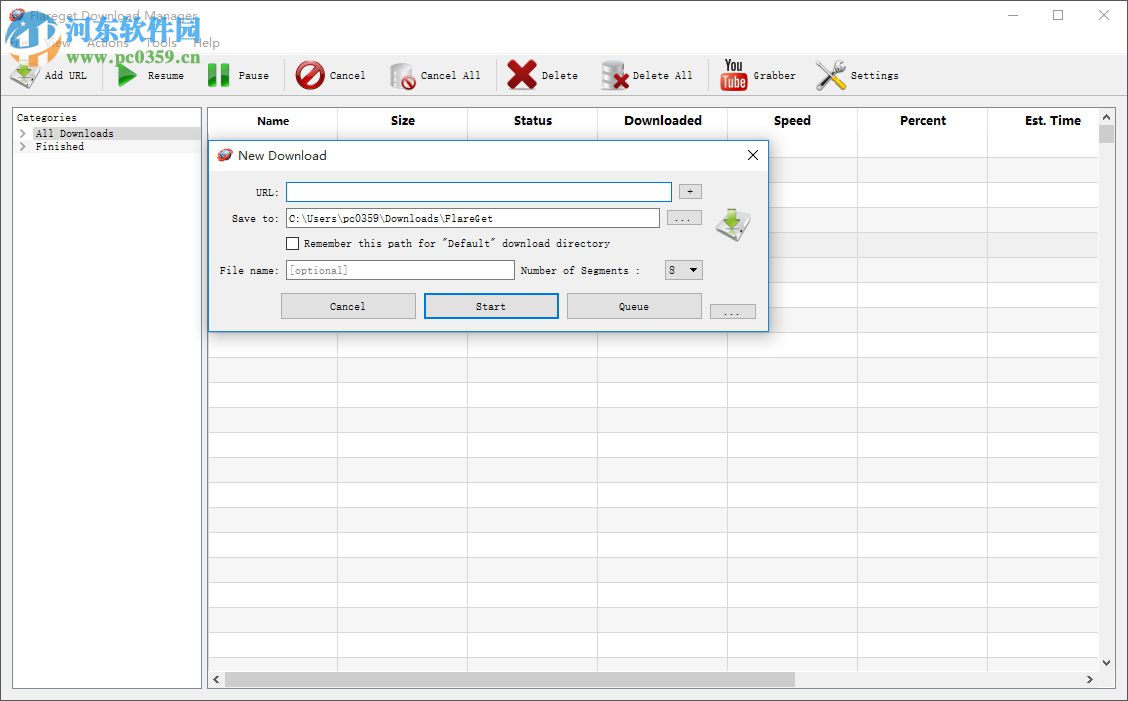Image resolution: width=1128 pixels, height=701 pixels.
Task: Click the Settings toolbar label
Action: tap(875, 76)
